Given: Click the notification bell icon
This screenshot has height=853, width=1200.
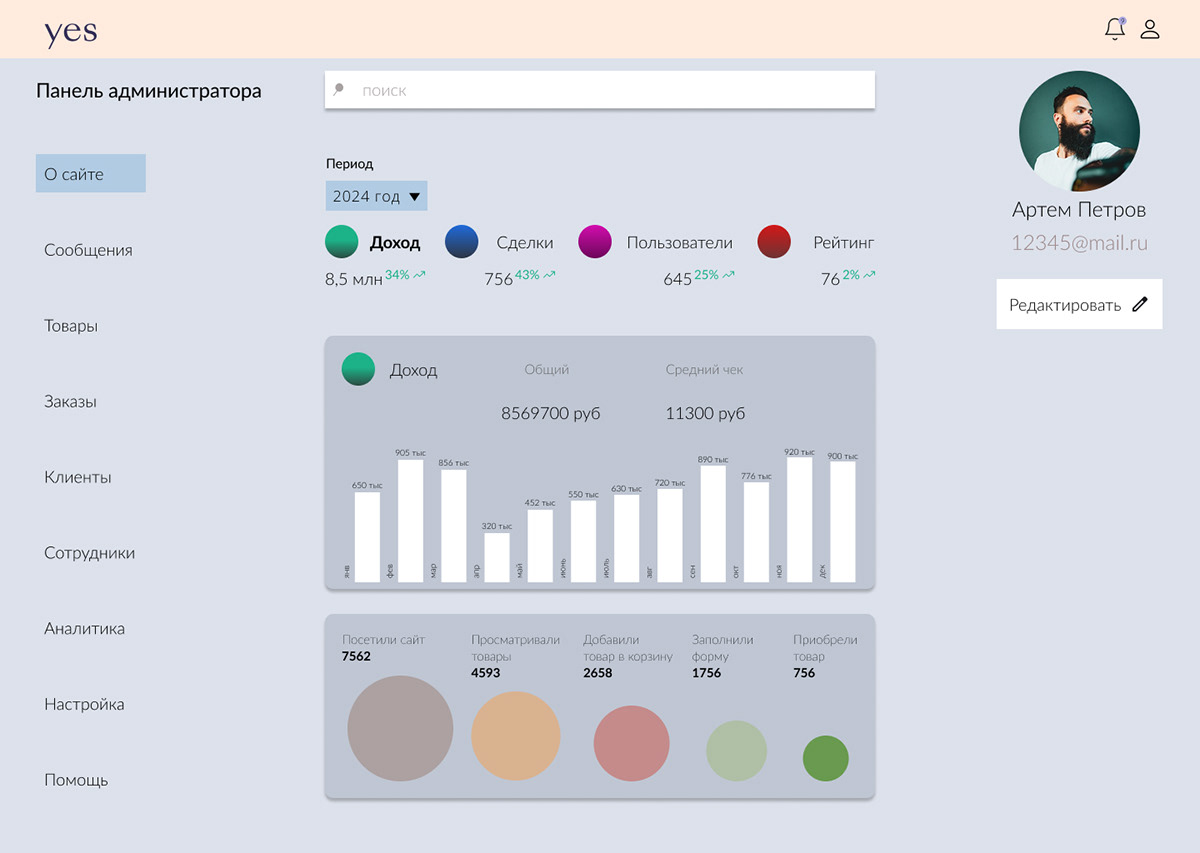Looking at the screenshot, I should [x=1114, y=29].
